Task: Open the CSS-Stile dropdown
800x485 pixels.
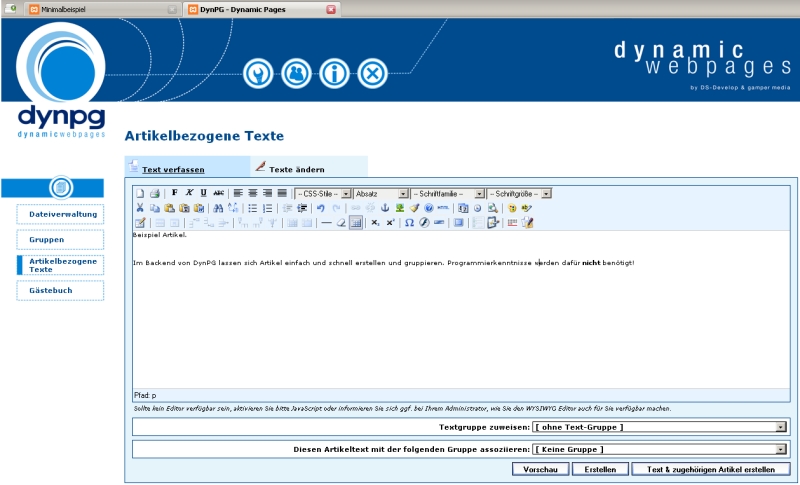Action: click(x=323, y=193)
